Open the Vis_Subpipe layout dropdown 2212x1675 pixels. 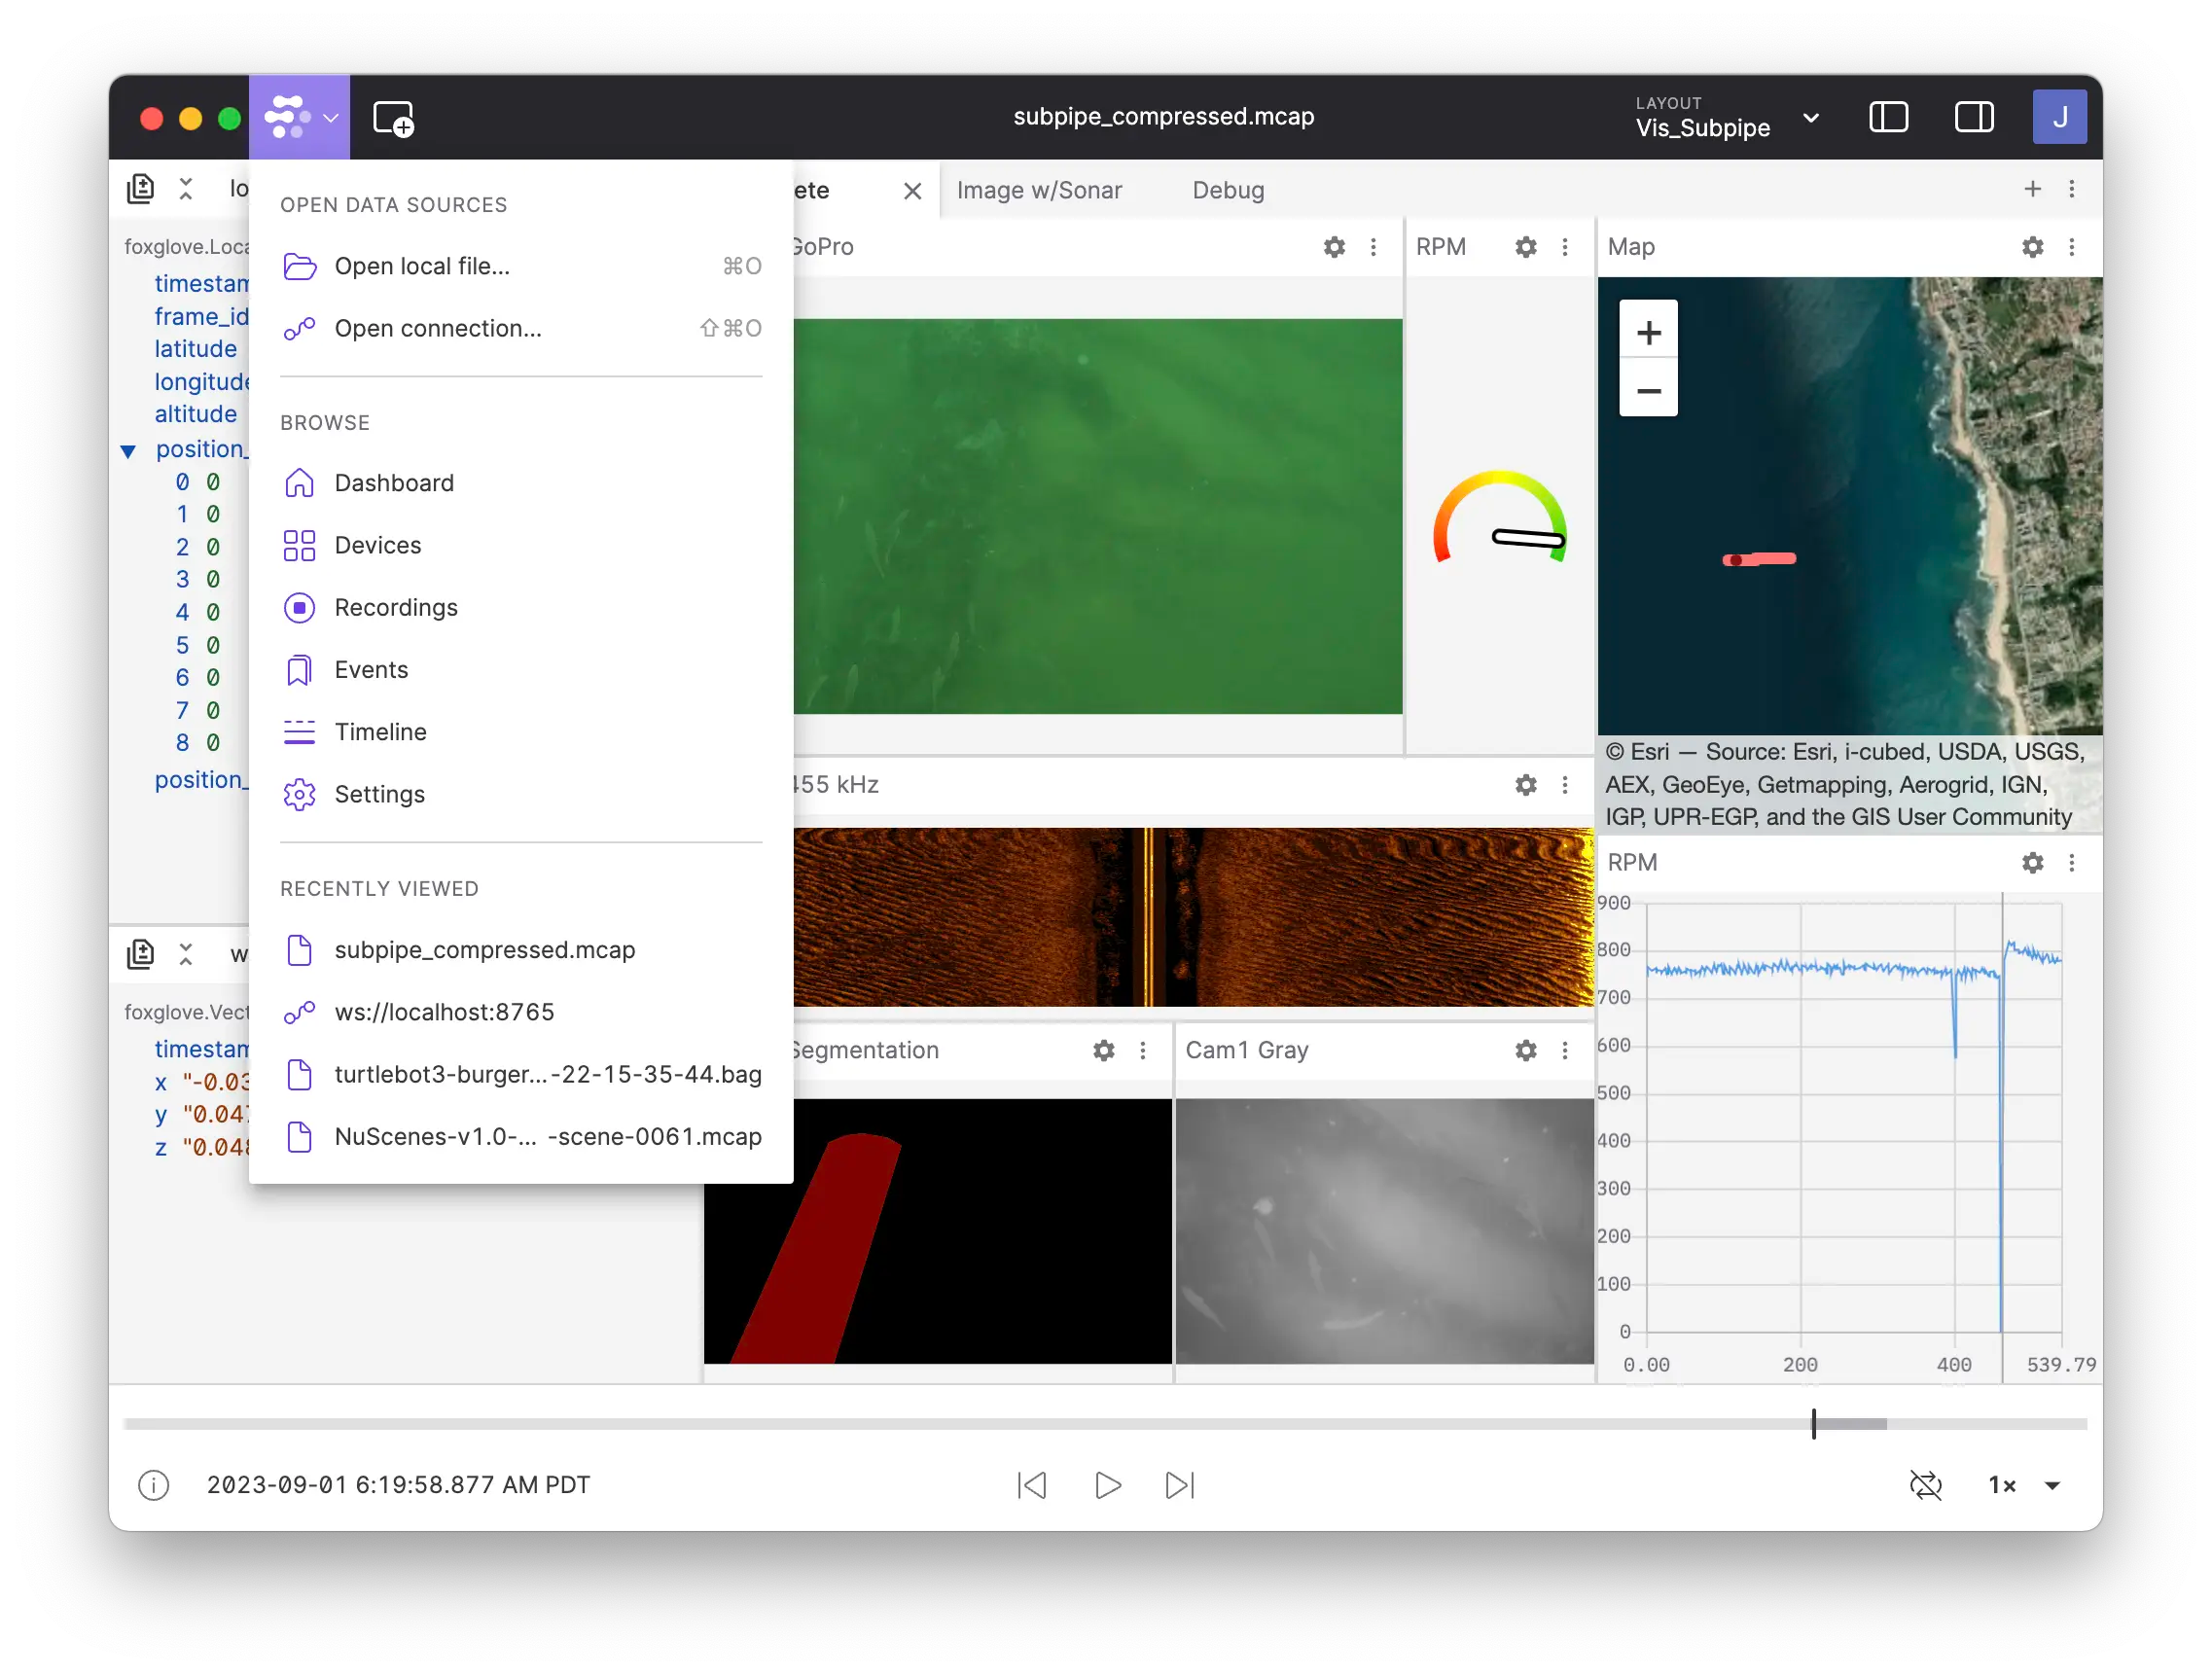[1727, 117]
